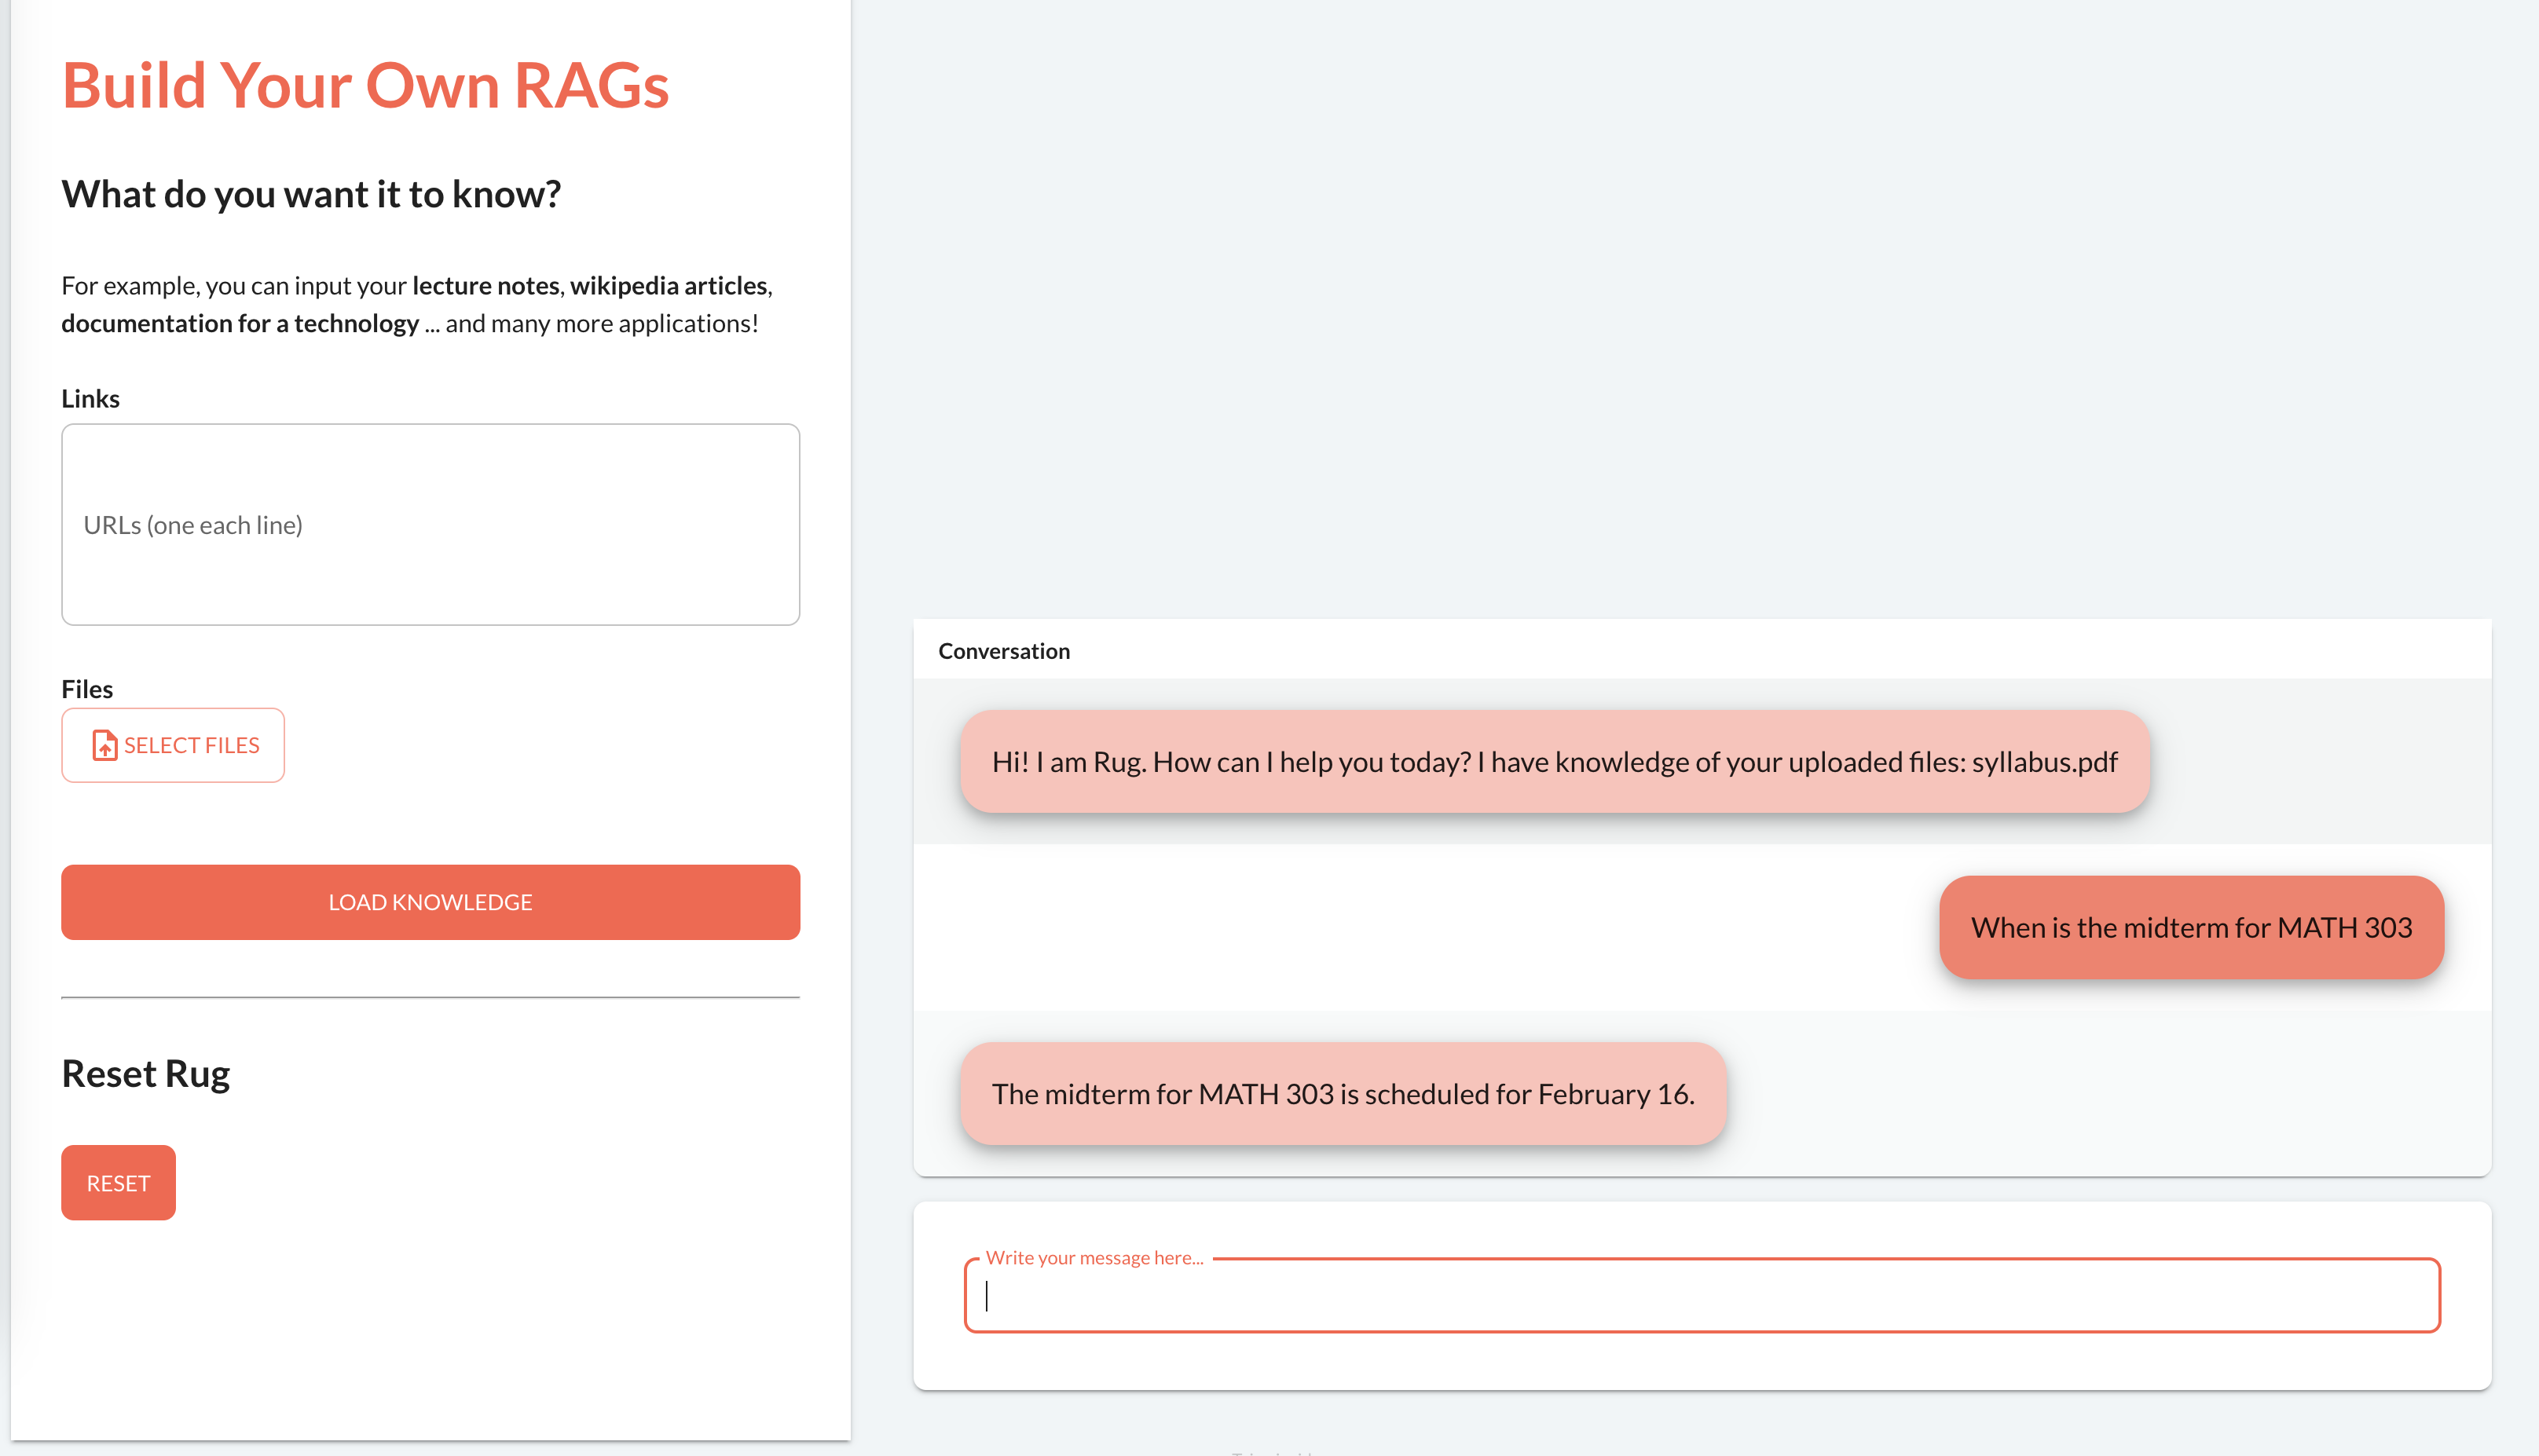Select the 'Links' field label
This screenshot has height=1456, width=2539.
click(90, 398)
